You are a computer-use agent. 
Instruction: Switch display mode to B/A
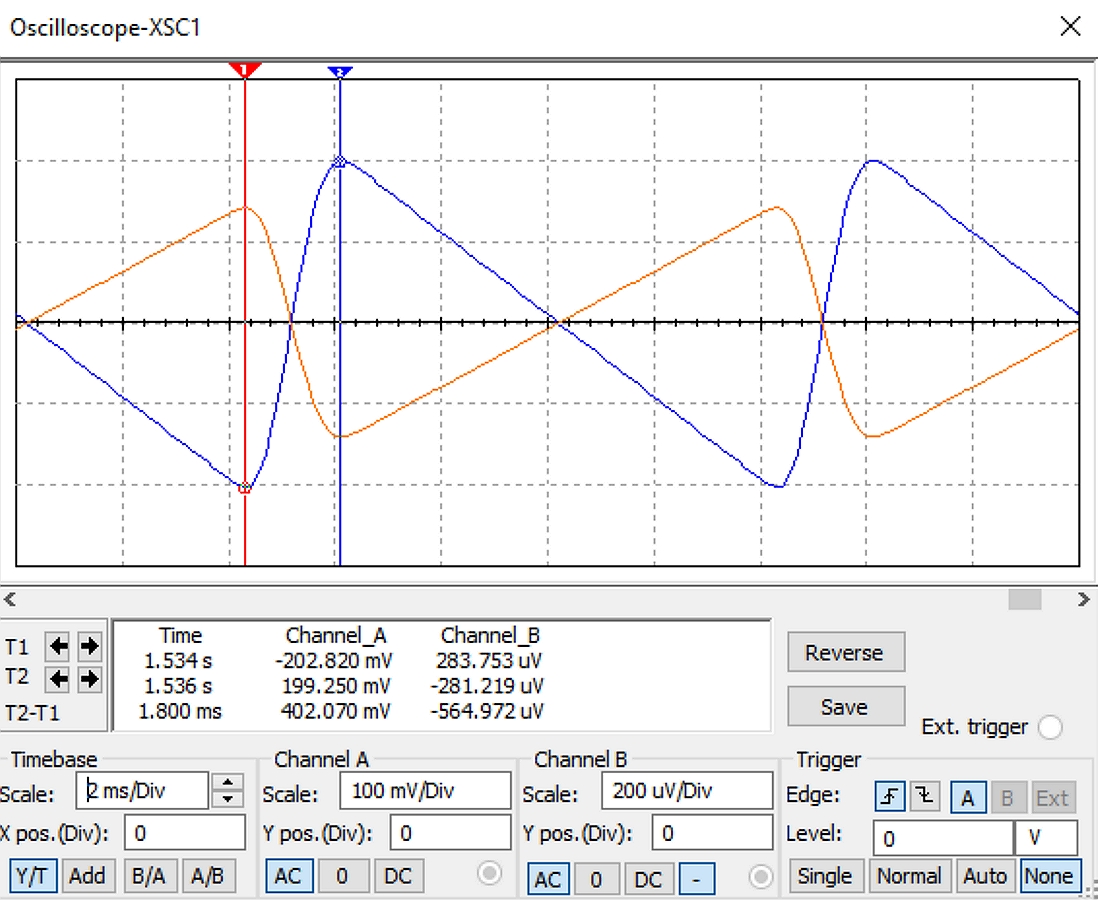tap(148, 876)
